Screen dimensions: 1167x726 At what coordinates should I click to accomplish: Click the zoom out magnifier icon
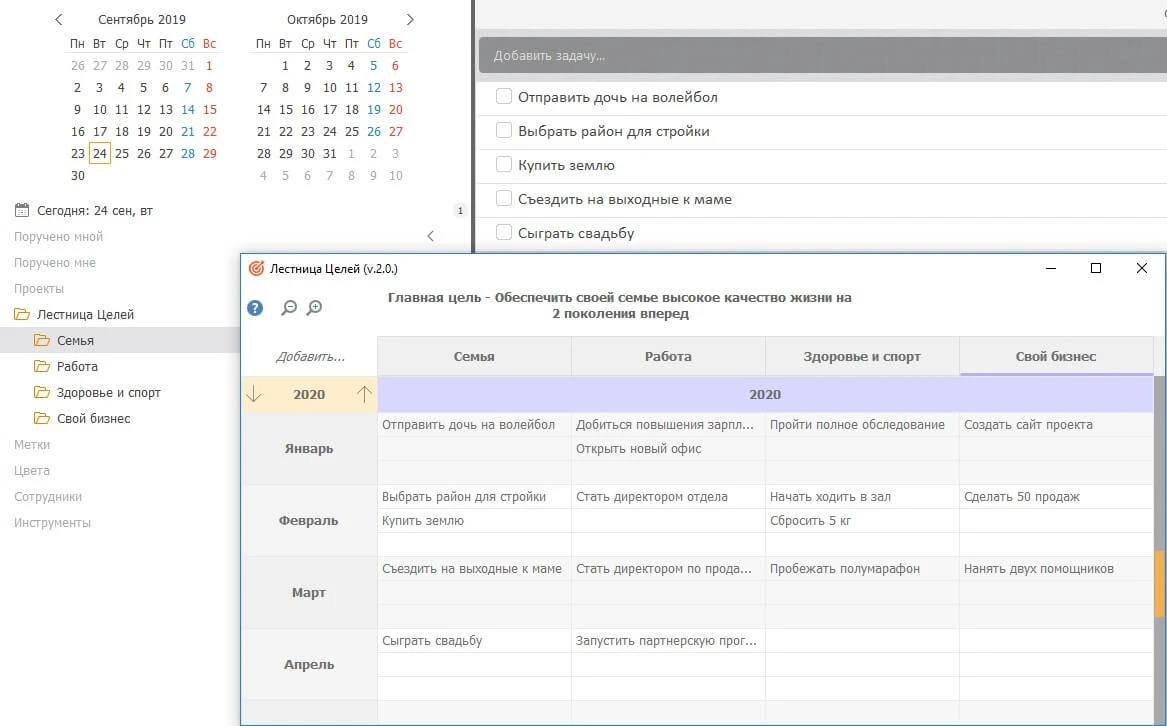[x=289, y=308]
